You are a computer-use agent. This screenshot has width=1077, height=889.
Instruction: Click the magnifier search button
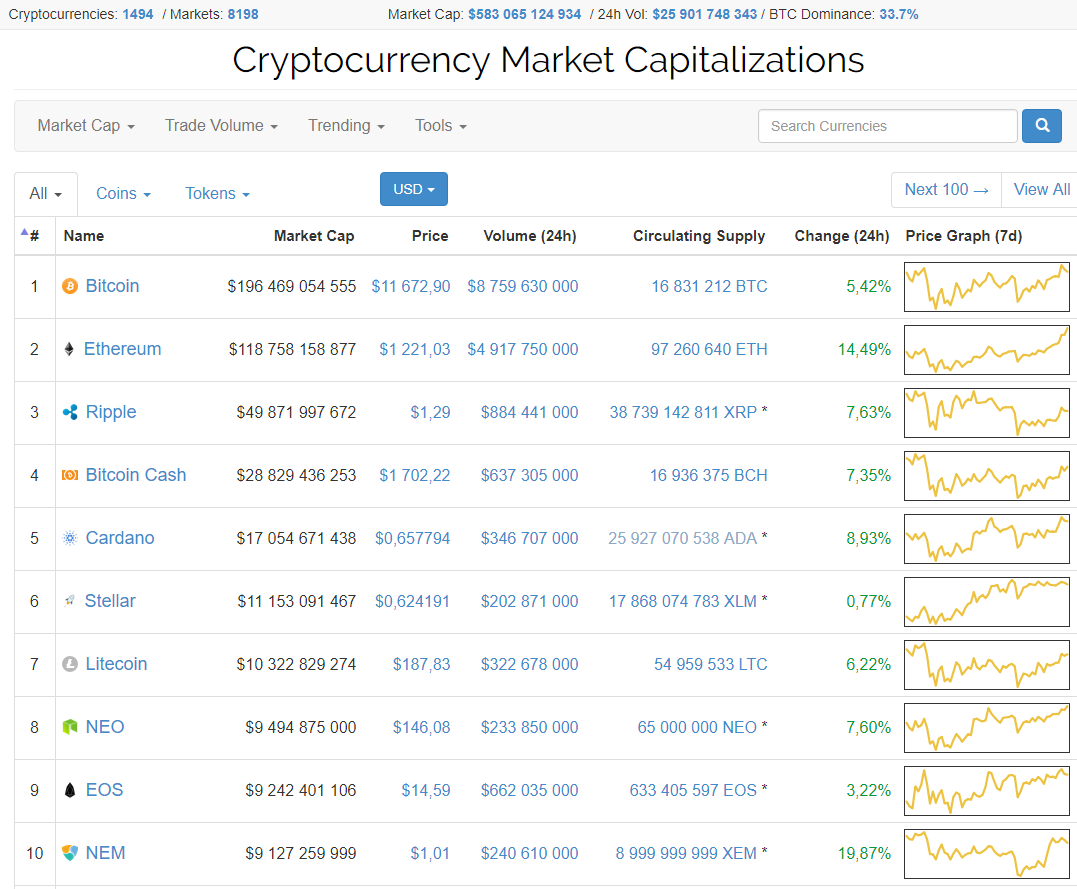point(1041,126)
